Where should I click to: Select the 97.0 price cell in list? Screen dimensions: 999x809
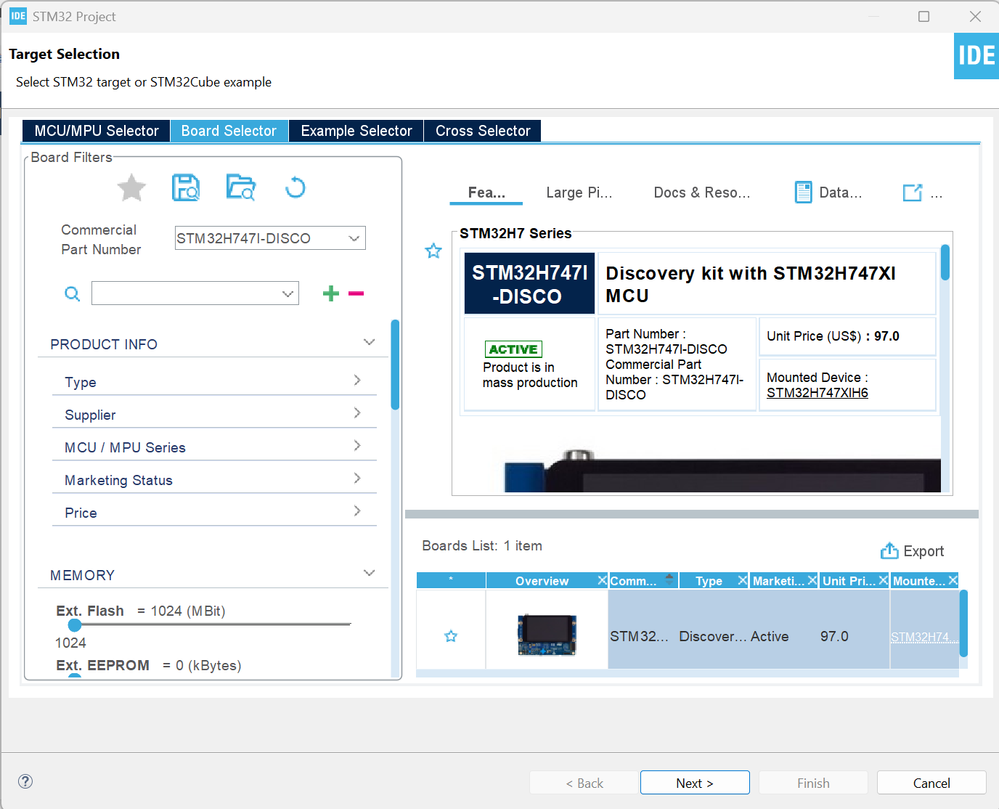pos(834,636)
